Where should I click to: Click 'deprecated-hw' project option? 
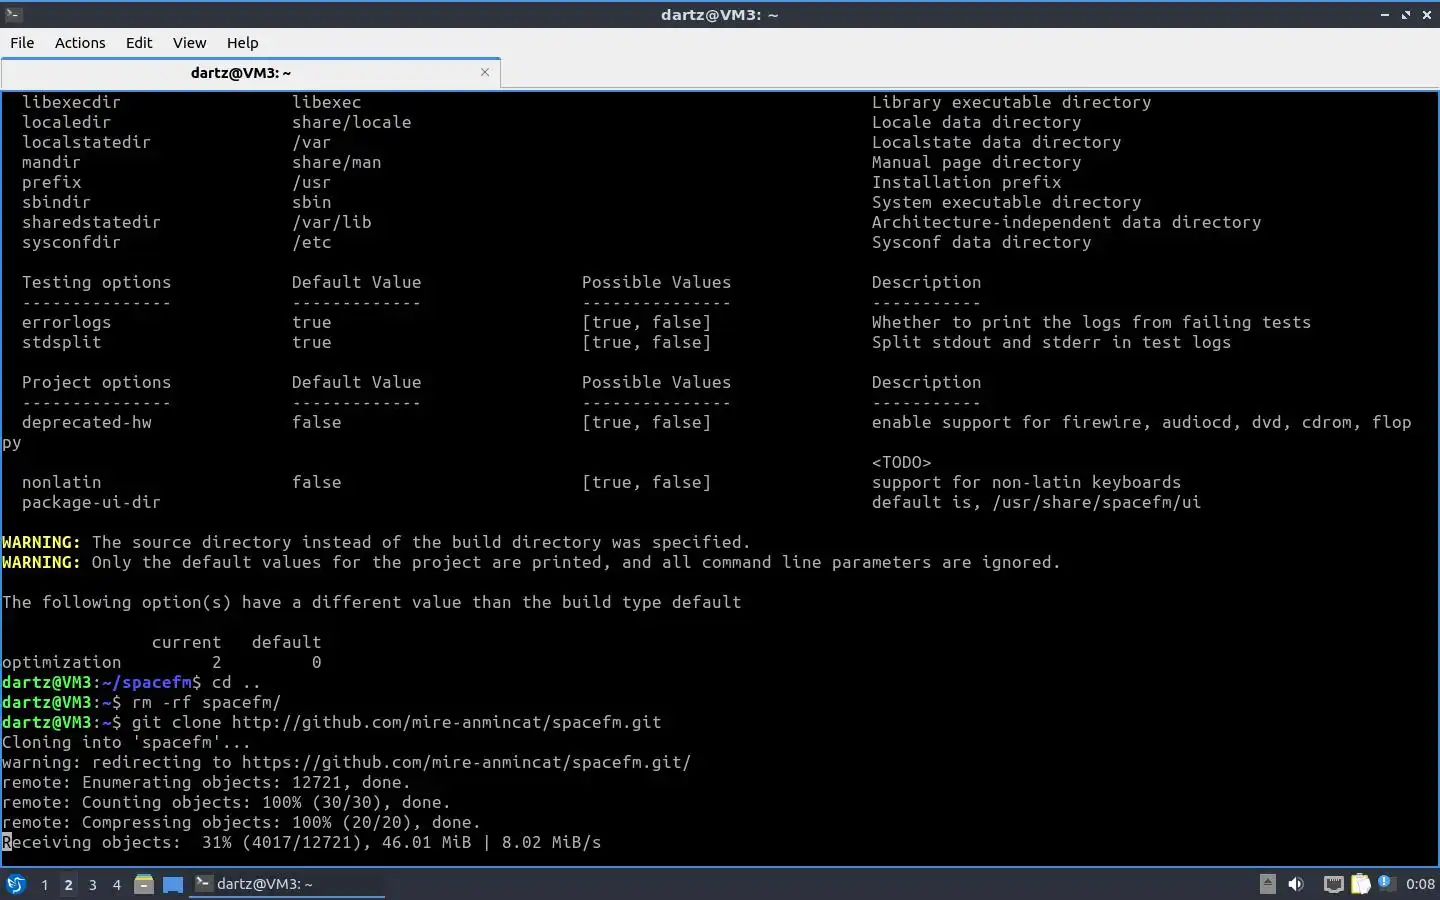click(x=87, y=422)
